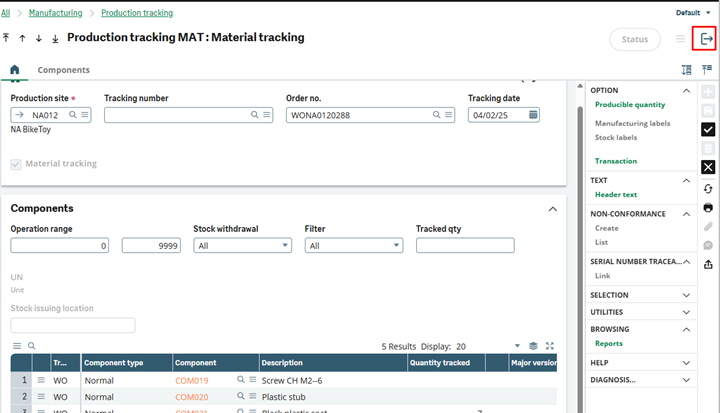
Task: Jump to first record arrow icon
Action: [7, 38]
